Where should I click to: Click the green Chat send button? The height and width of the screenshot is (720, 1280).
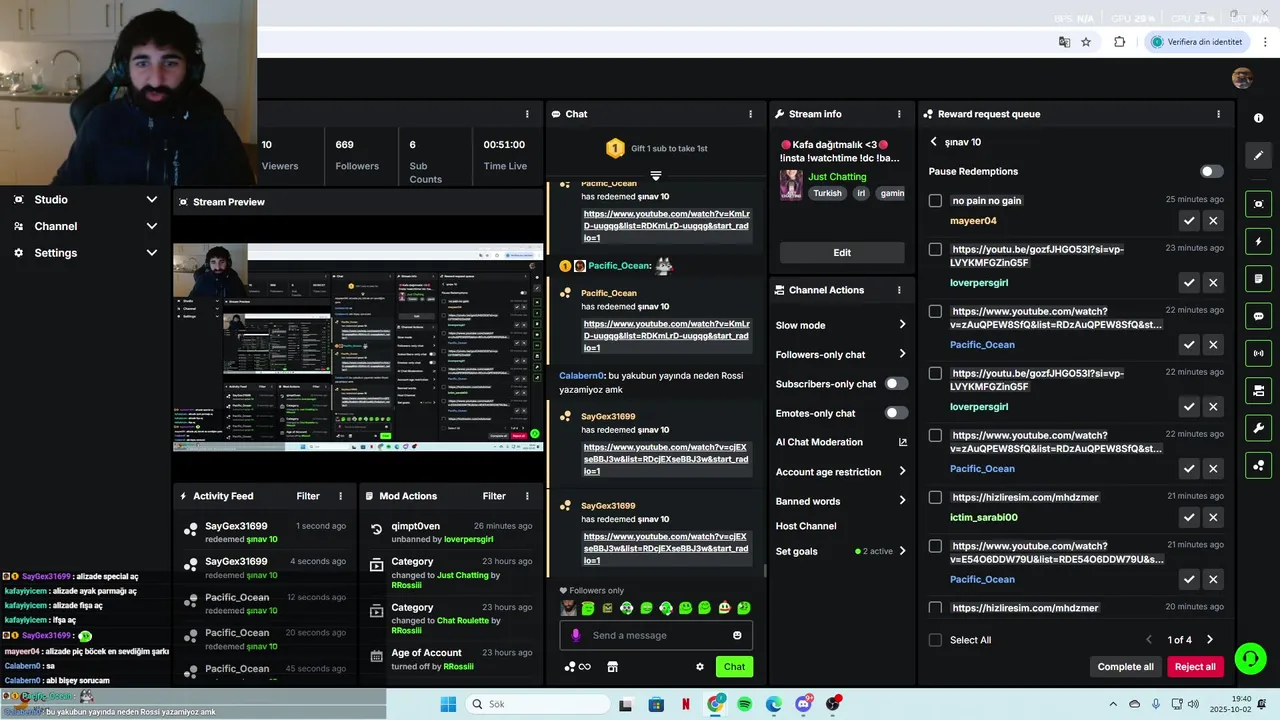734,667
